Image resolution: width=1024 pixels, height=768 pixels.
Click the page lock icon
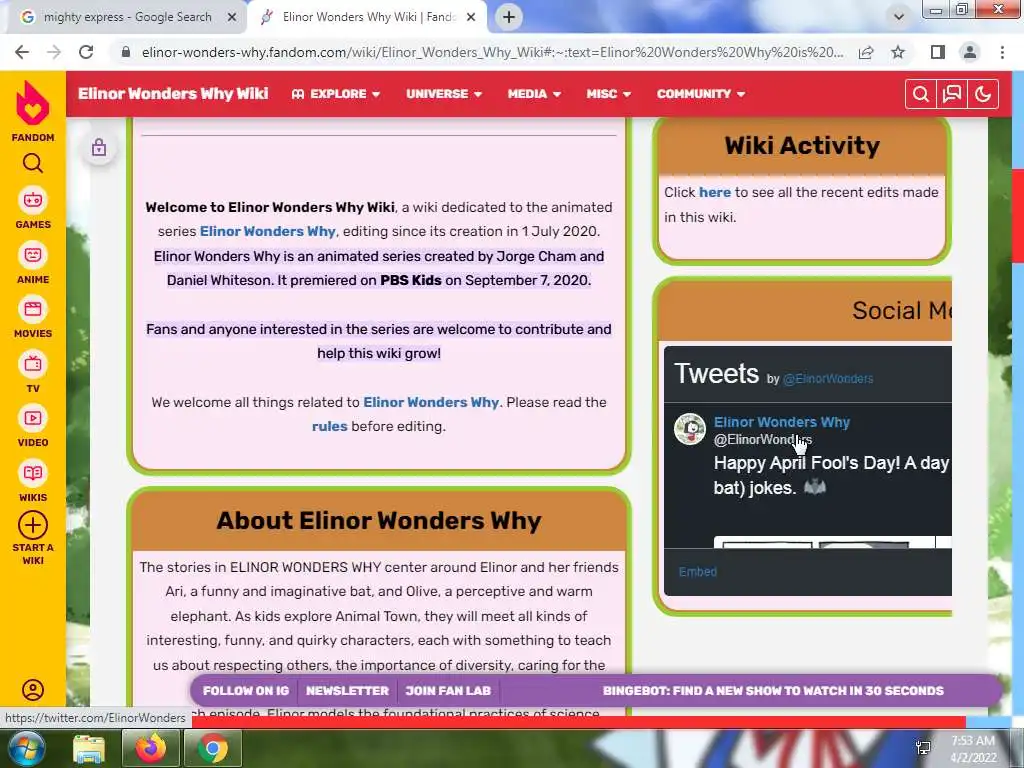pyautogui.click(x=99, y=147)
